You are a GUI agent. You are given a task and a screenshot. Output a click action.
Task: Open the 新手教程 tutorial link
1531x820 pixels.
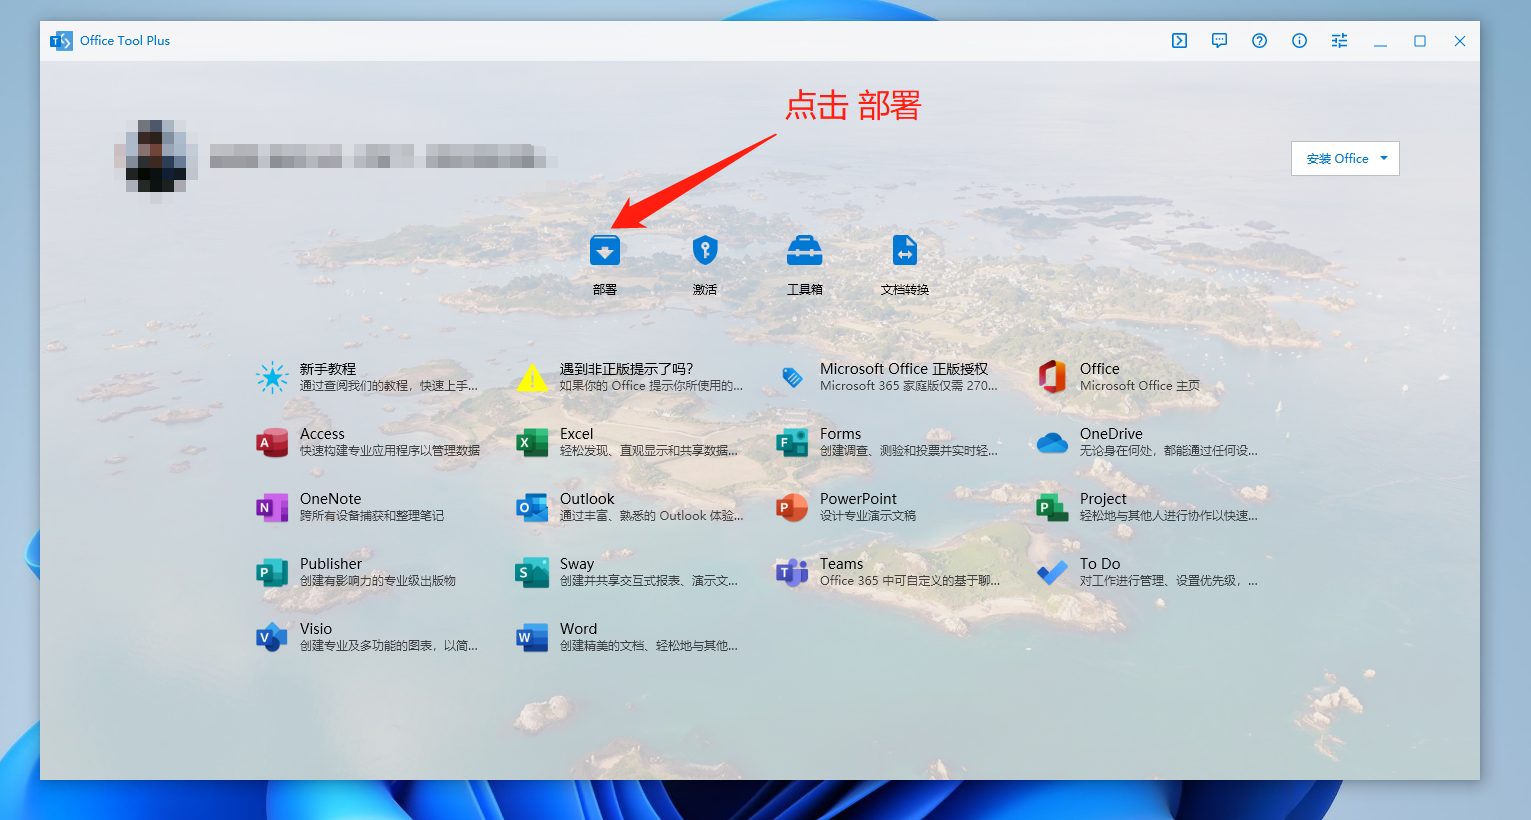(x=328, y=369)
